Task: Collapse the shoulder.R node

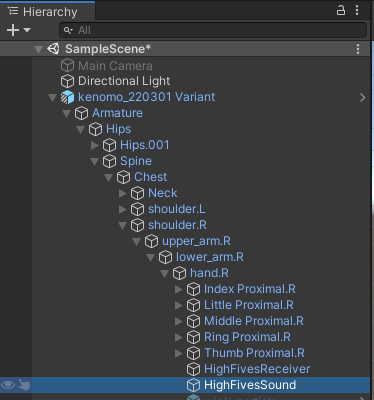Action: click(123, 226)
